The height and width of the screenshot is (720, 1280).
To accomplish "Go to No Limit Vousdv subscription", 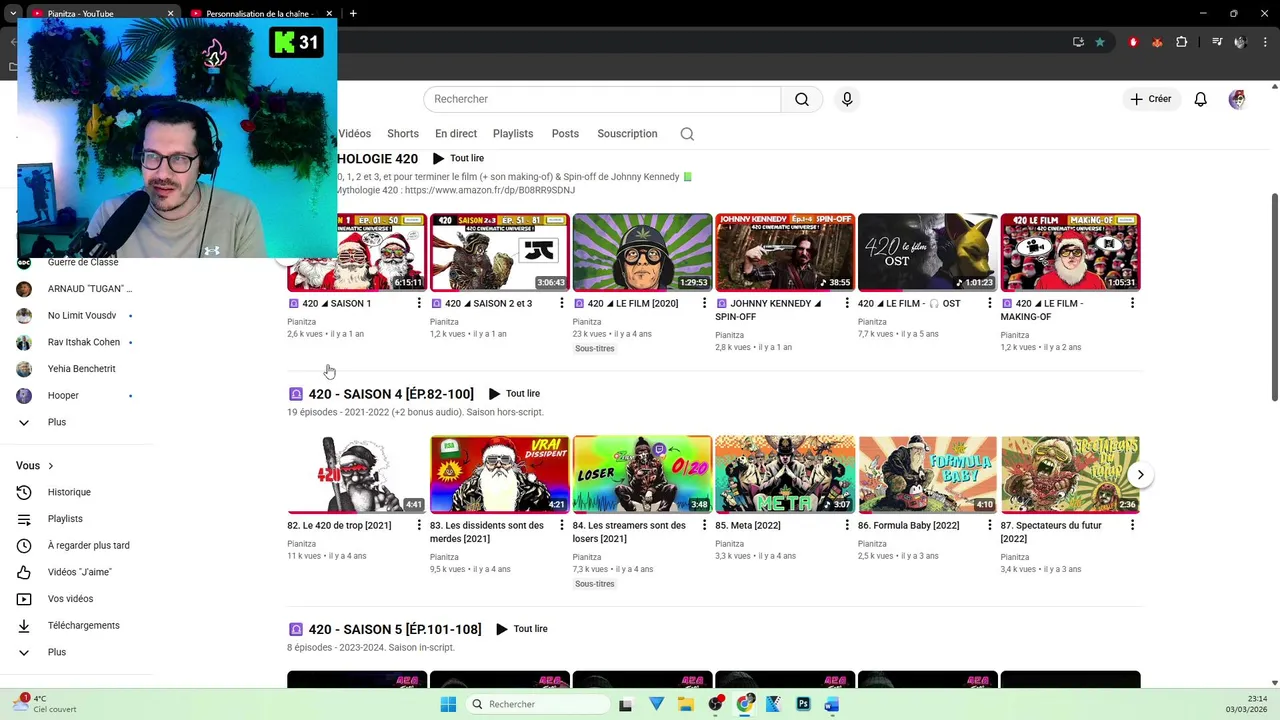I will (x=80, y=315).
